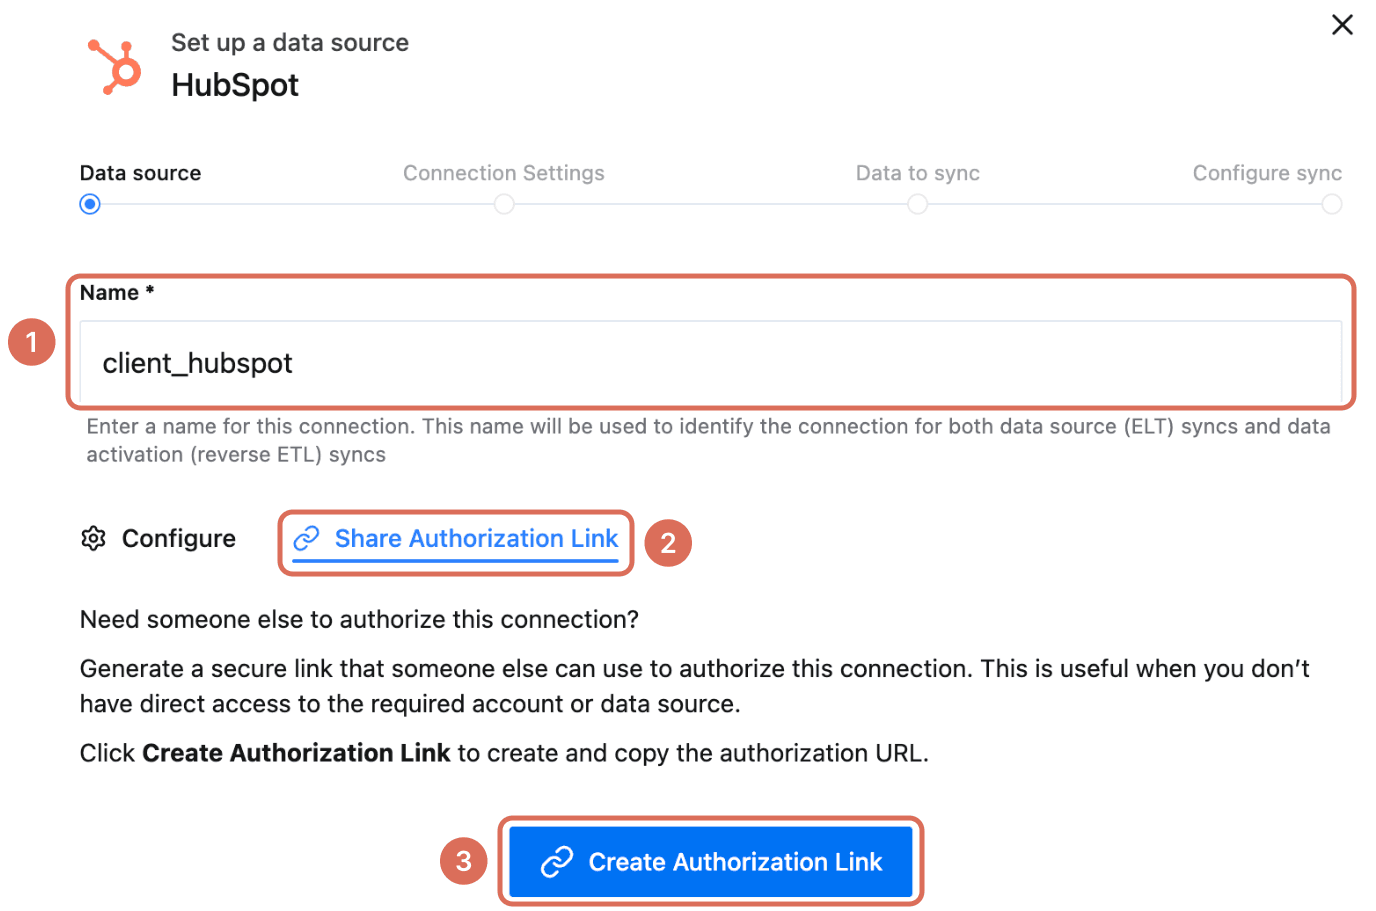Click the Name field containing client_hubspot
The width and height of the screenshot is (1376, 911).
pos(711,362)
